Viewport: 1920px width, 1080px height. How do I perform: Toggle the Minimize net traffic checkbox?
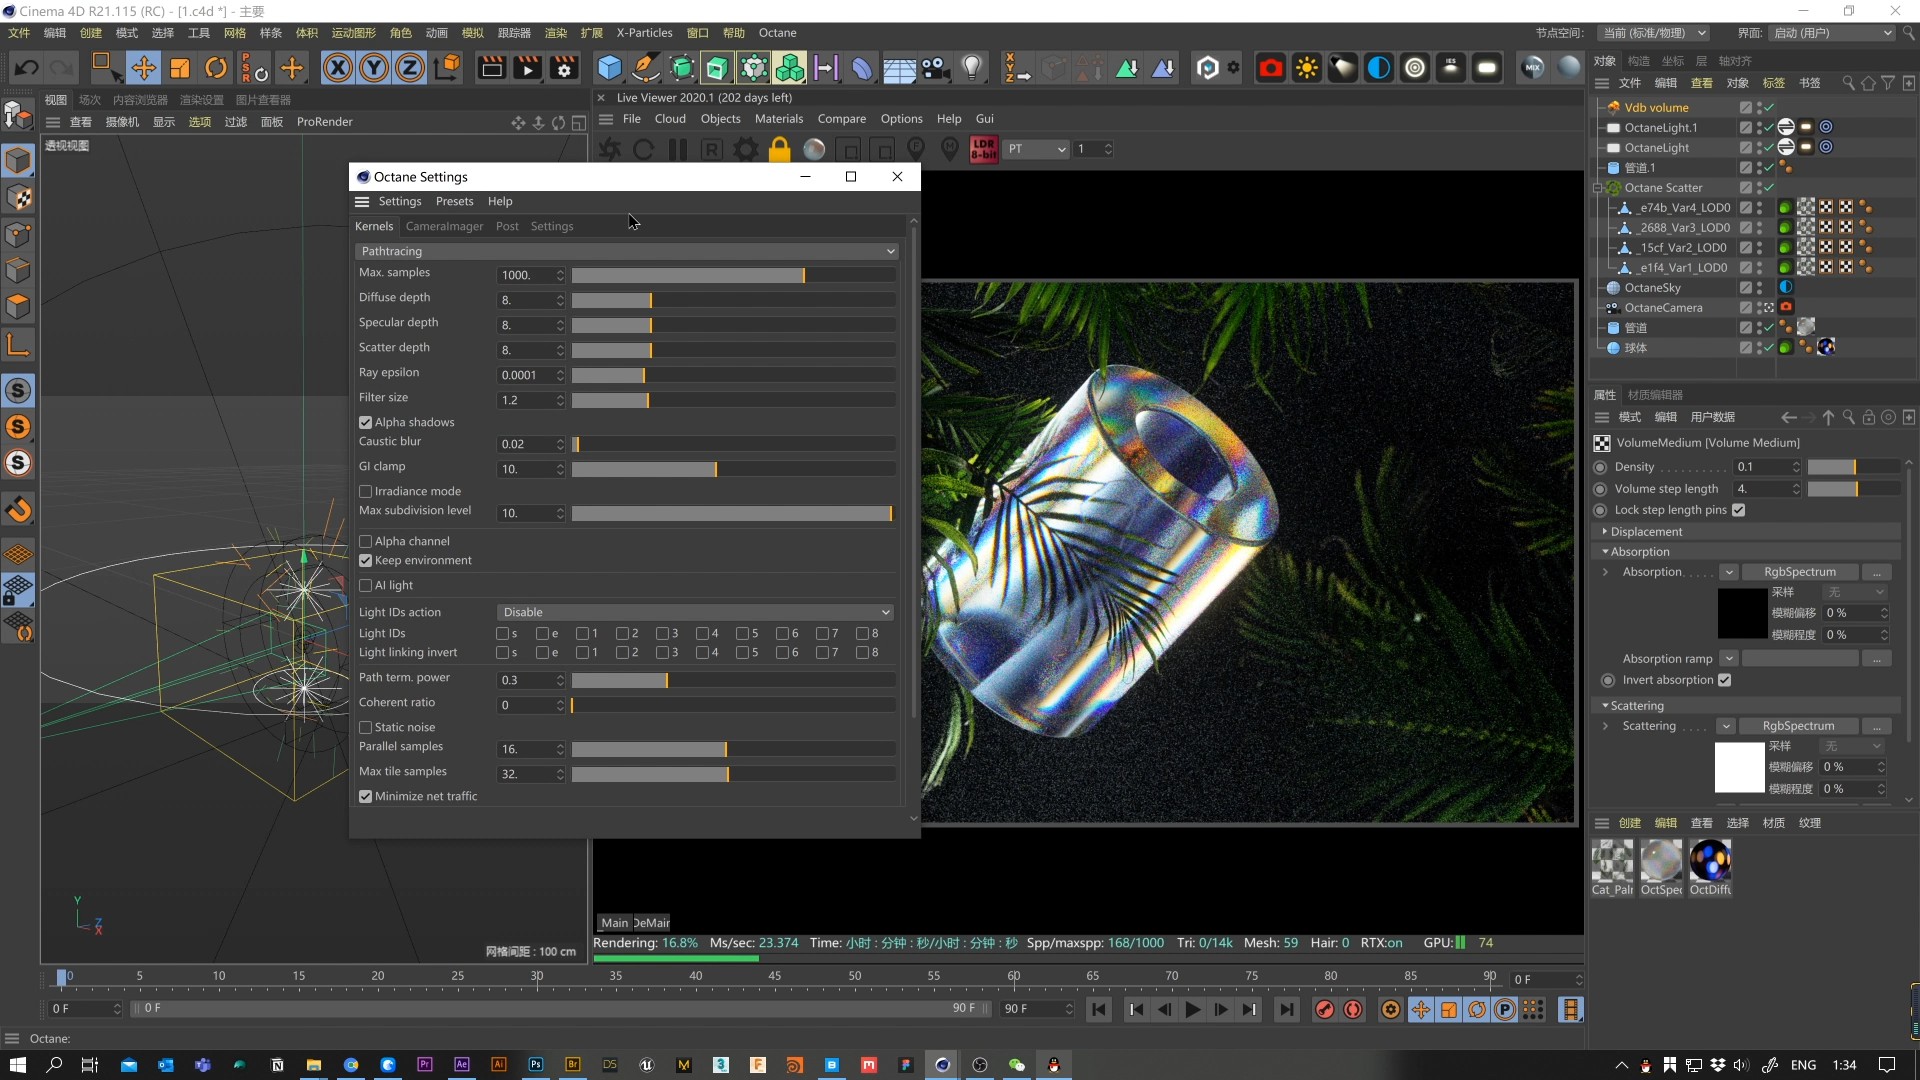[x=365, y=797]
